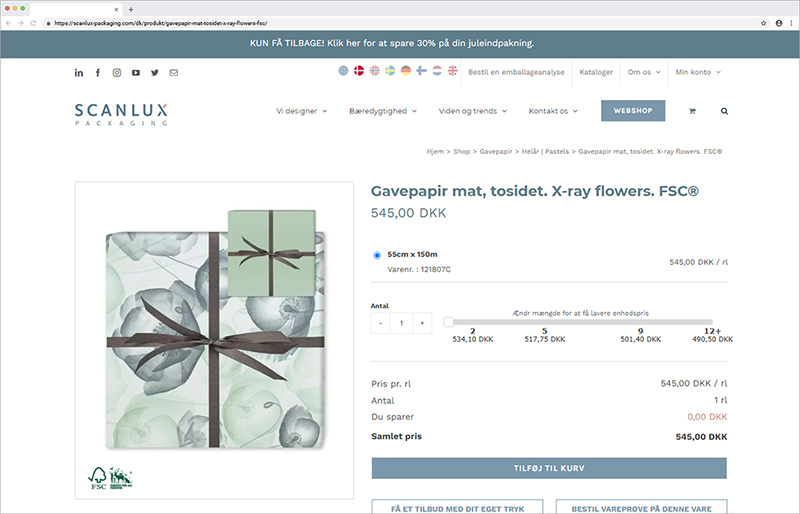The height and width of the screenshot is (514, 800).
Task: Open the Twitter social icon
Action: [x=155, y=73]
